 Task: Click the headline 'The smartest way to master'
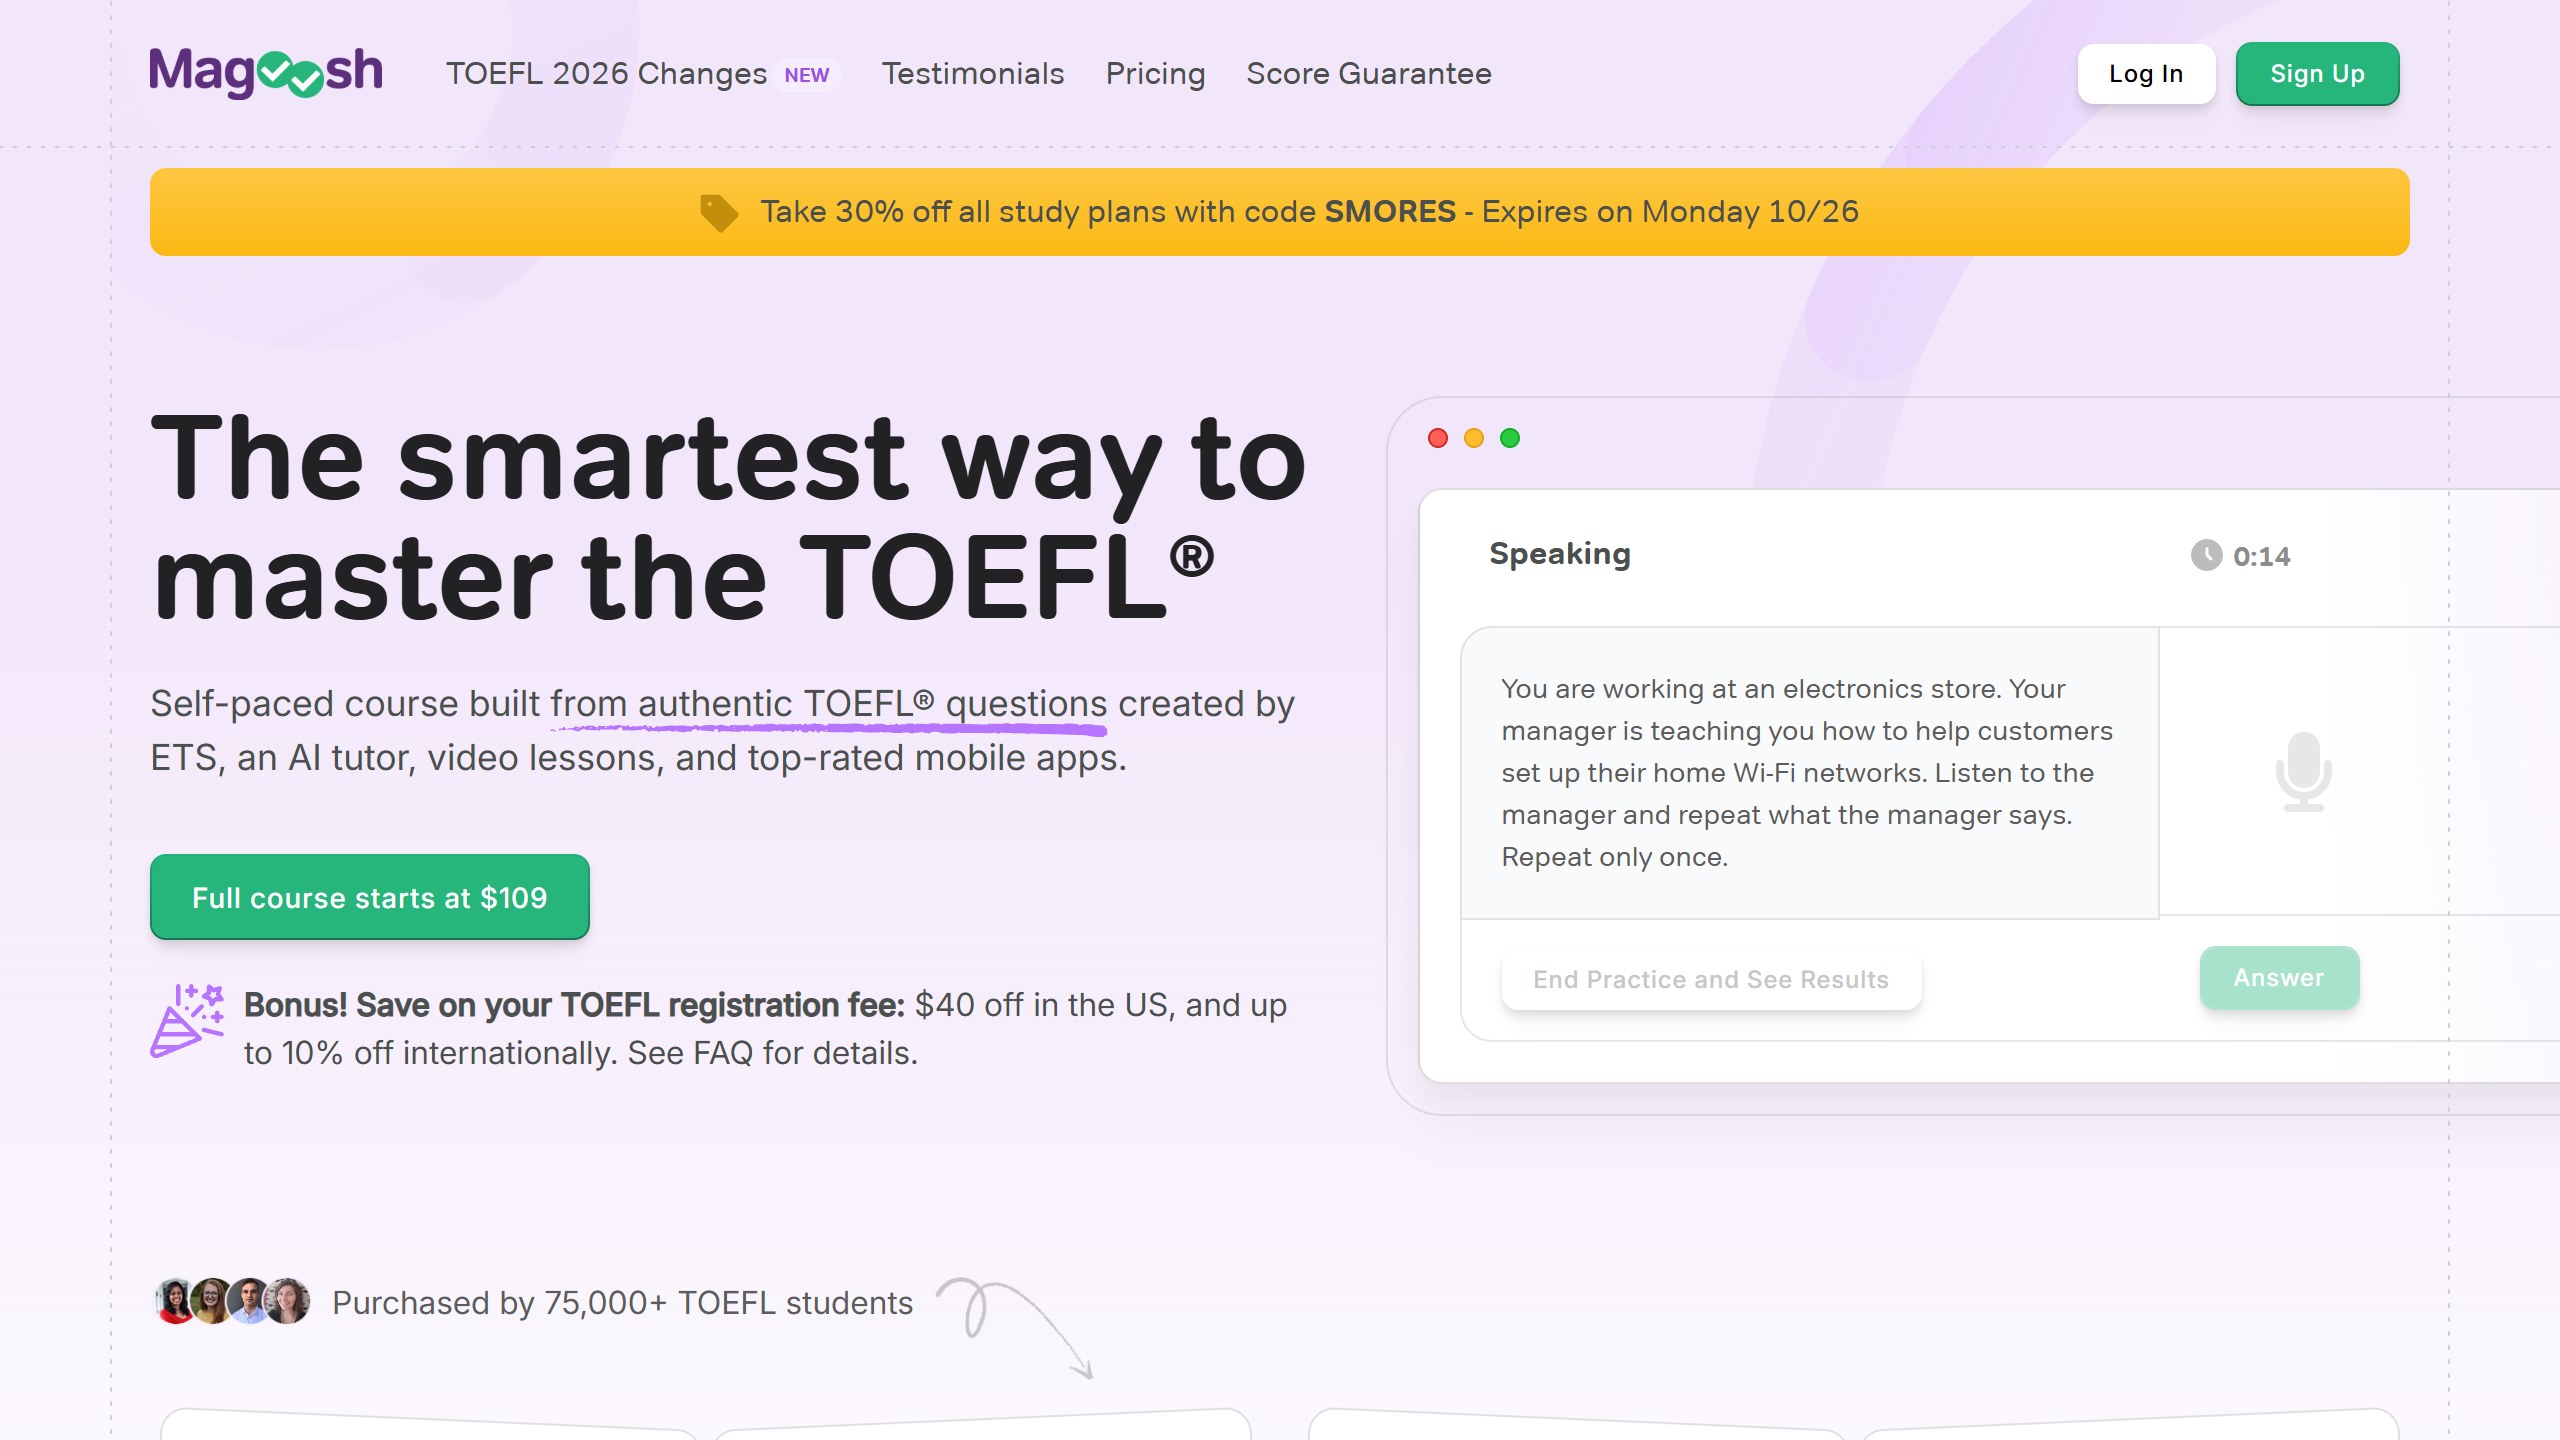click(x=728, y=517)
